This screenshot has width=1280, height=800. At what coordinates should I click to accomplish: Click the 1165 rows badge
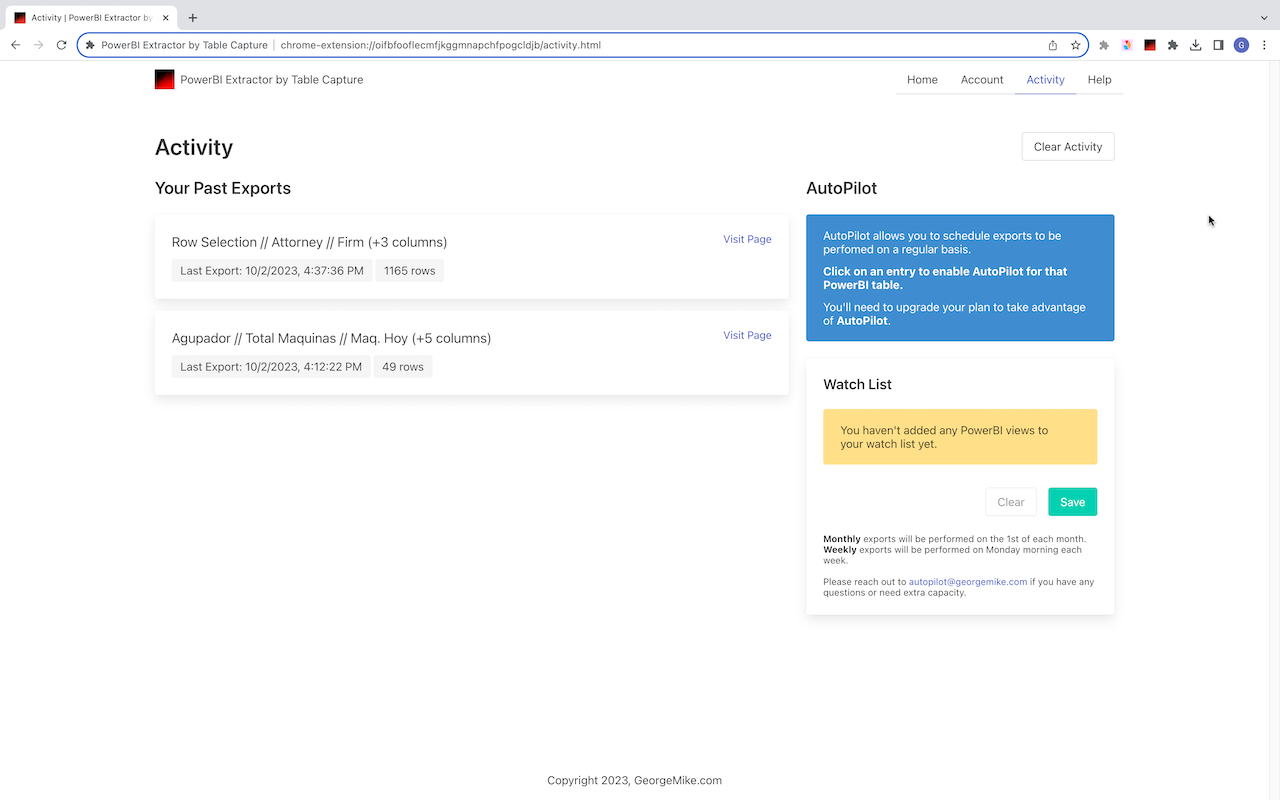point(410,271)
